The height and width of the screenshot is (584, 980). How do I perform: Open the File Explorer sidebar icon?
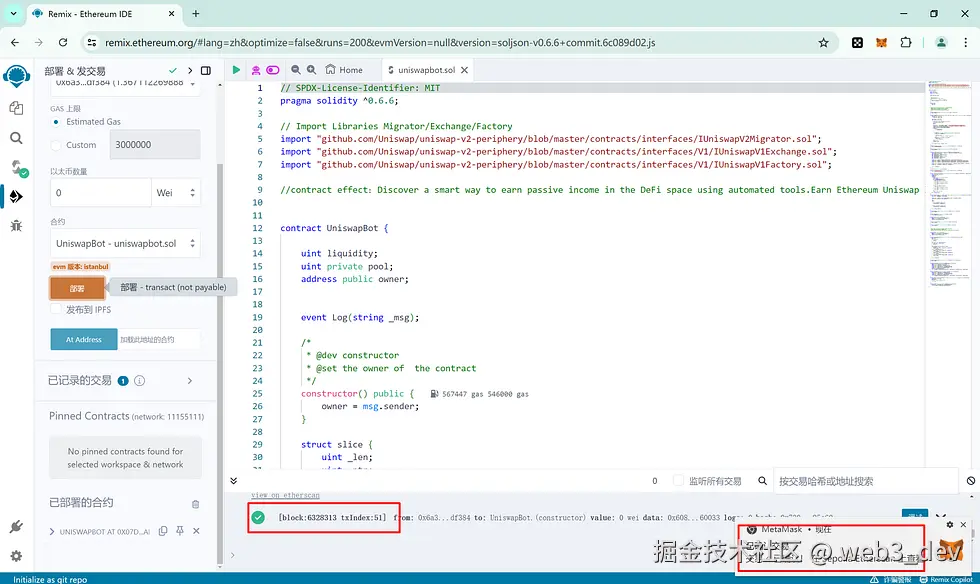click(x=16, y=108)
